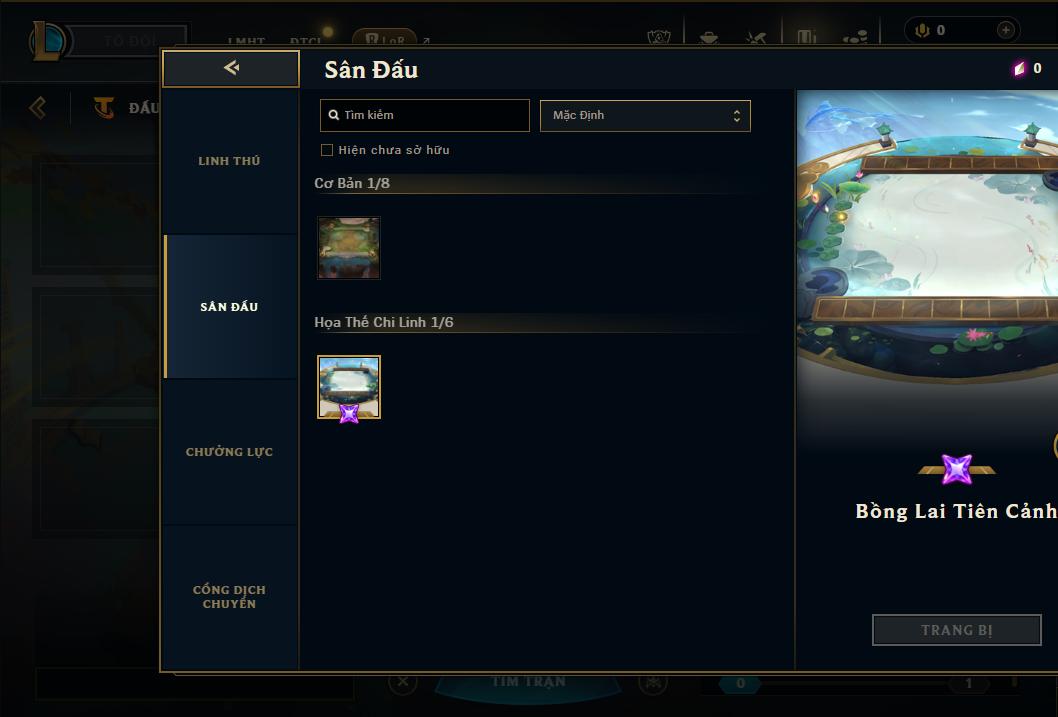This screenshot has height=717, width=1058.
Task: Switch to the LINH THÚ tab
Action: pos(229,161)
